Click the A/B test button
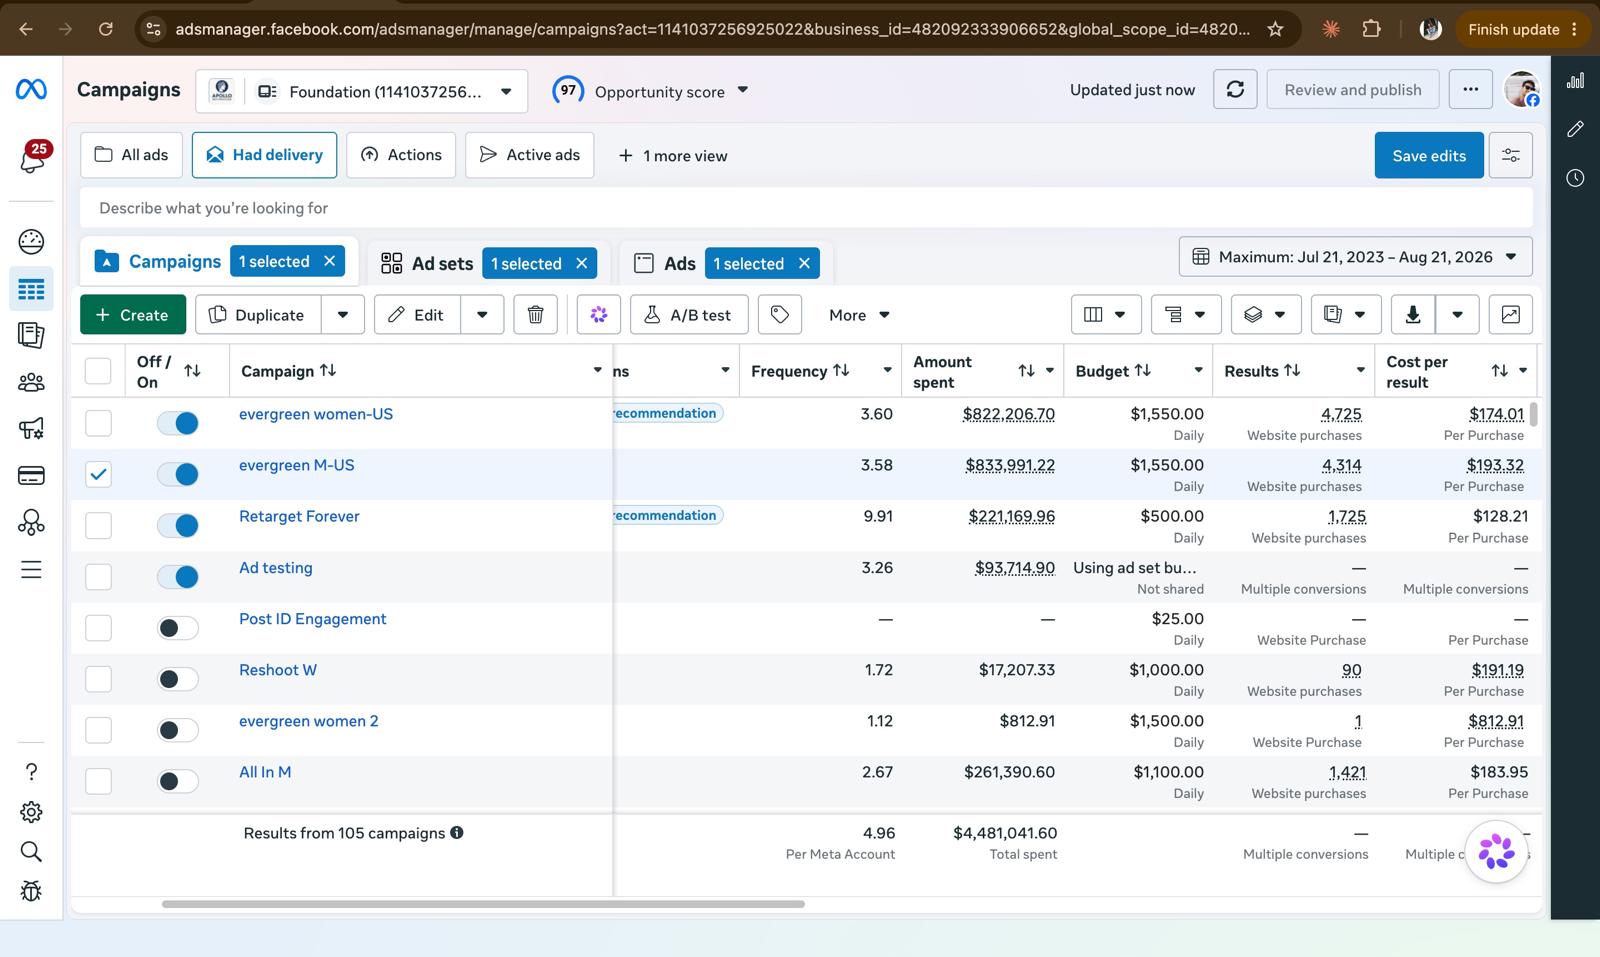The width and height of the screenshot is (1600, 957). coord(689,315)
